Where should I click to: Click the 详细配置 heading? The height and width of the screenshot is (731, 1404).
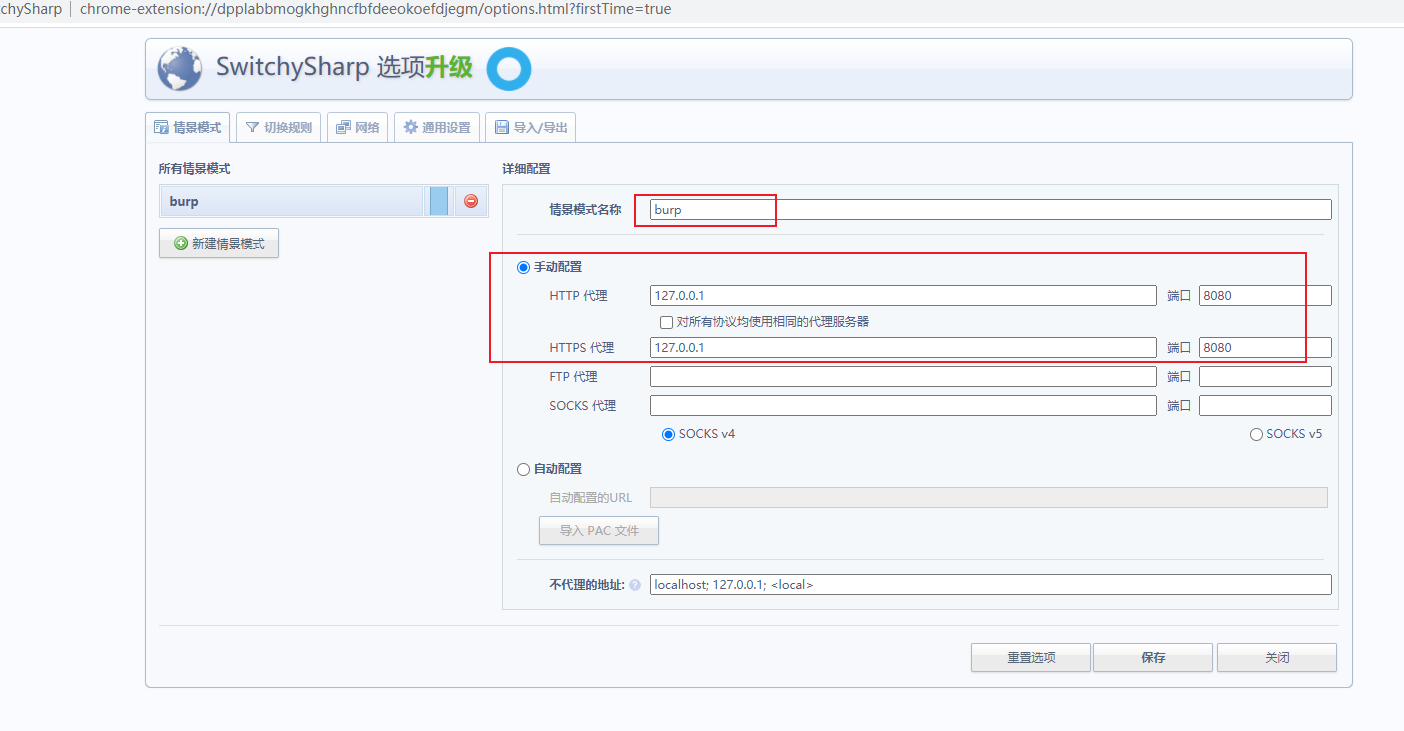tap(526, 169)
